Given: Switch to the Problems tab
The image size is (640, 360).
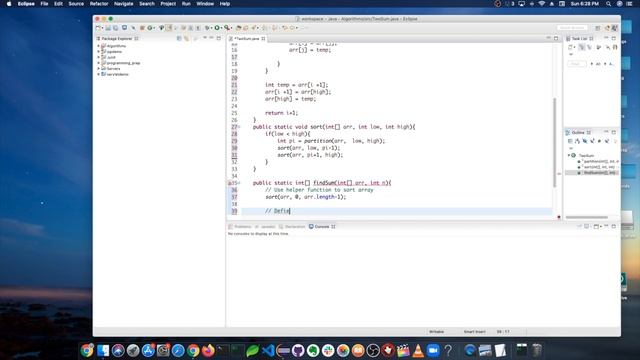Looking at the screenshot, I should click(x=240, y=227).
